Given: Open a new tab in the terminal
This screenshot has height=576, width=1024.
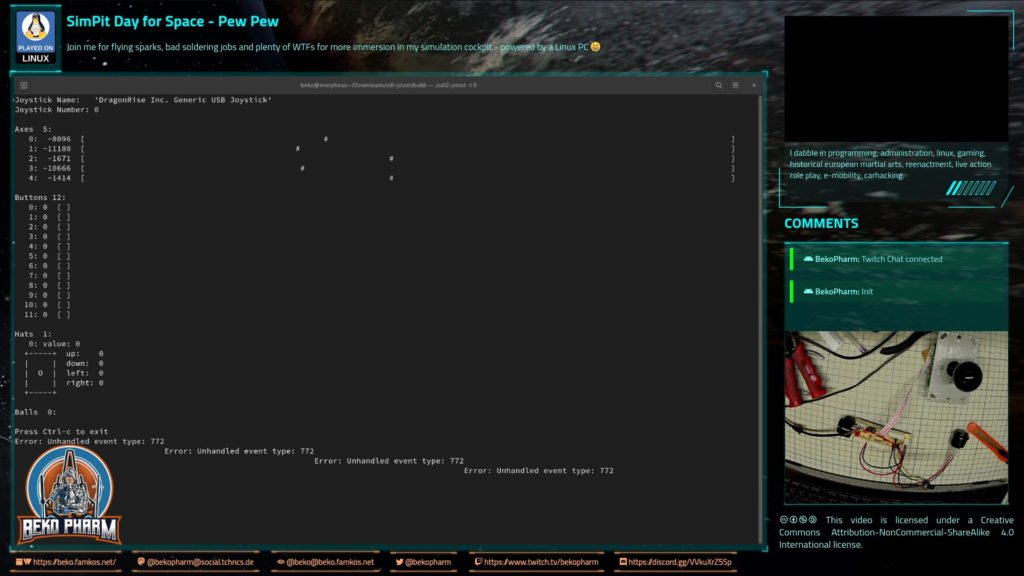Looking at the screenshot, I should [24, 85].
